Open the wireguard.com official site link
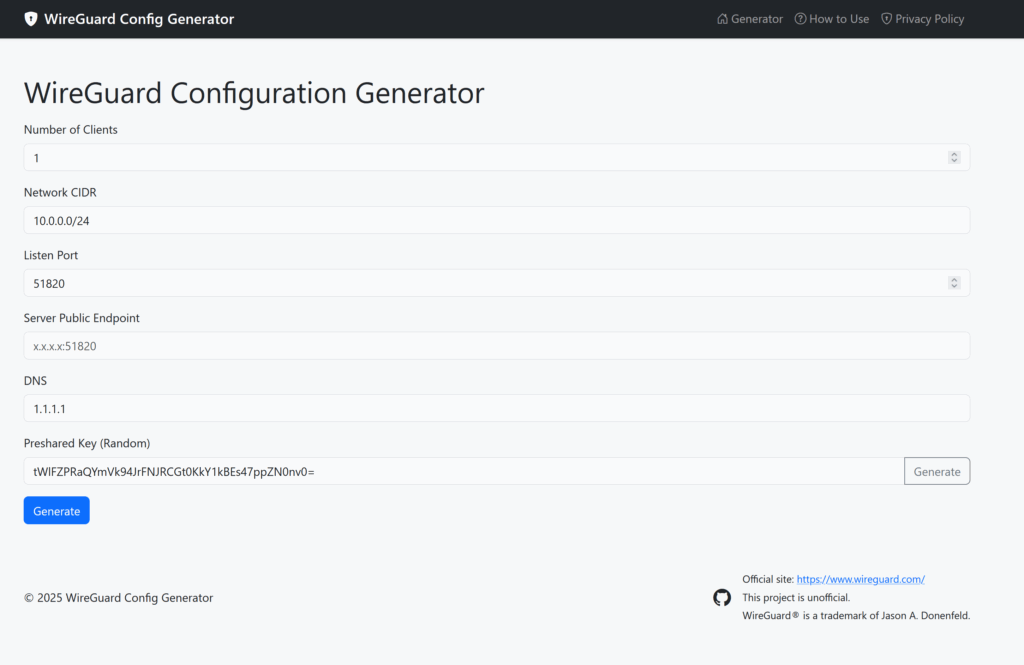The height and width of the screenshot is (665, 1024). (861, 579)
